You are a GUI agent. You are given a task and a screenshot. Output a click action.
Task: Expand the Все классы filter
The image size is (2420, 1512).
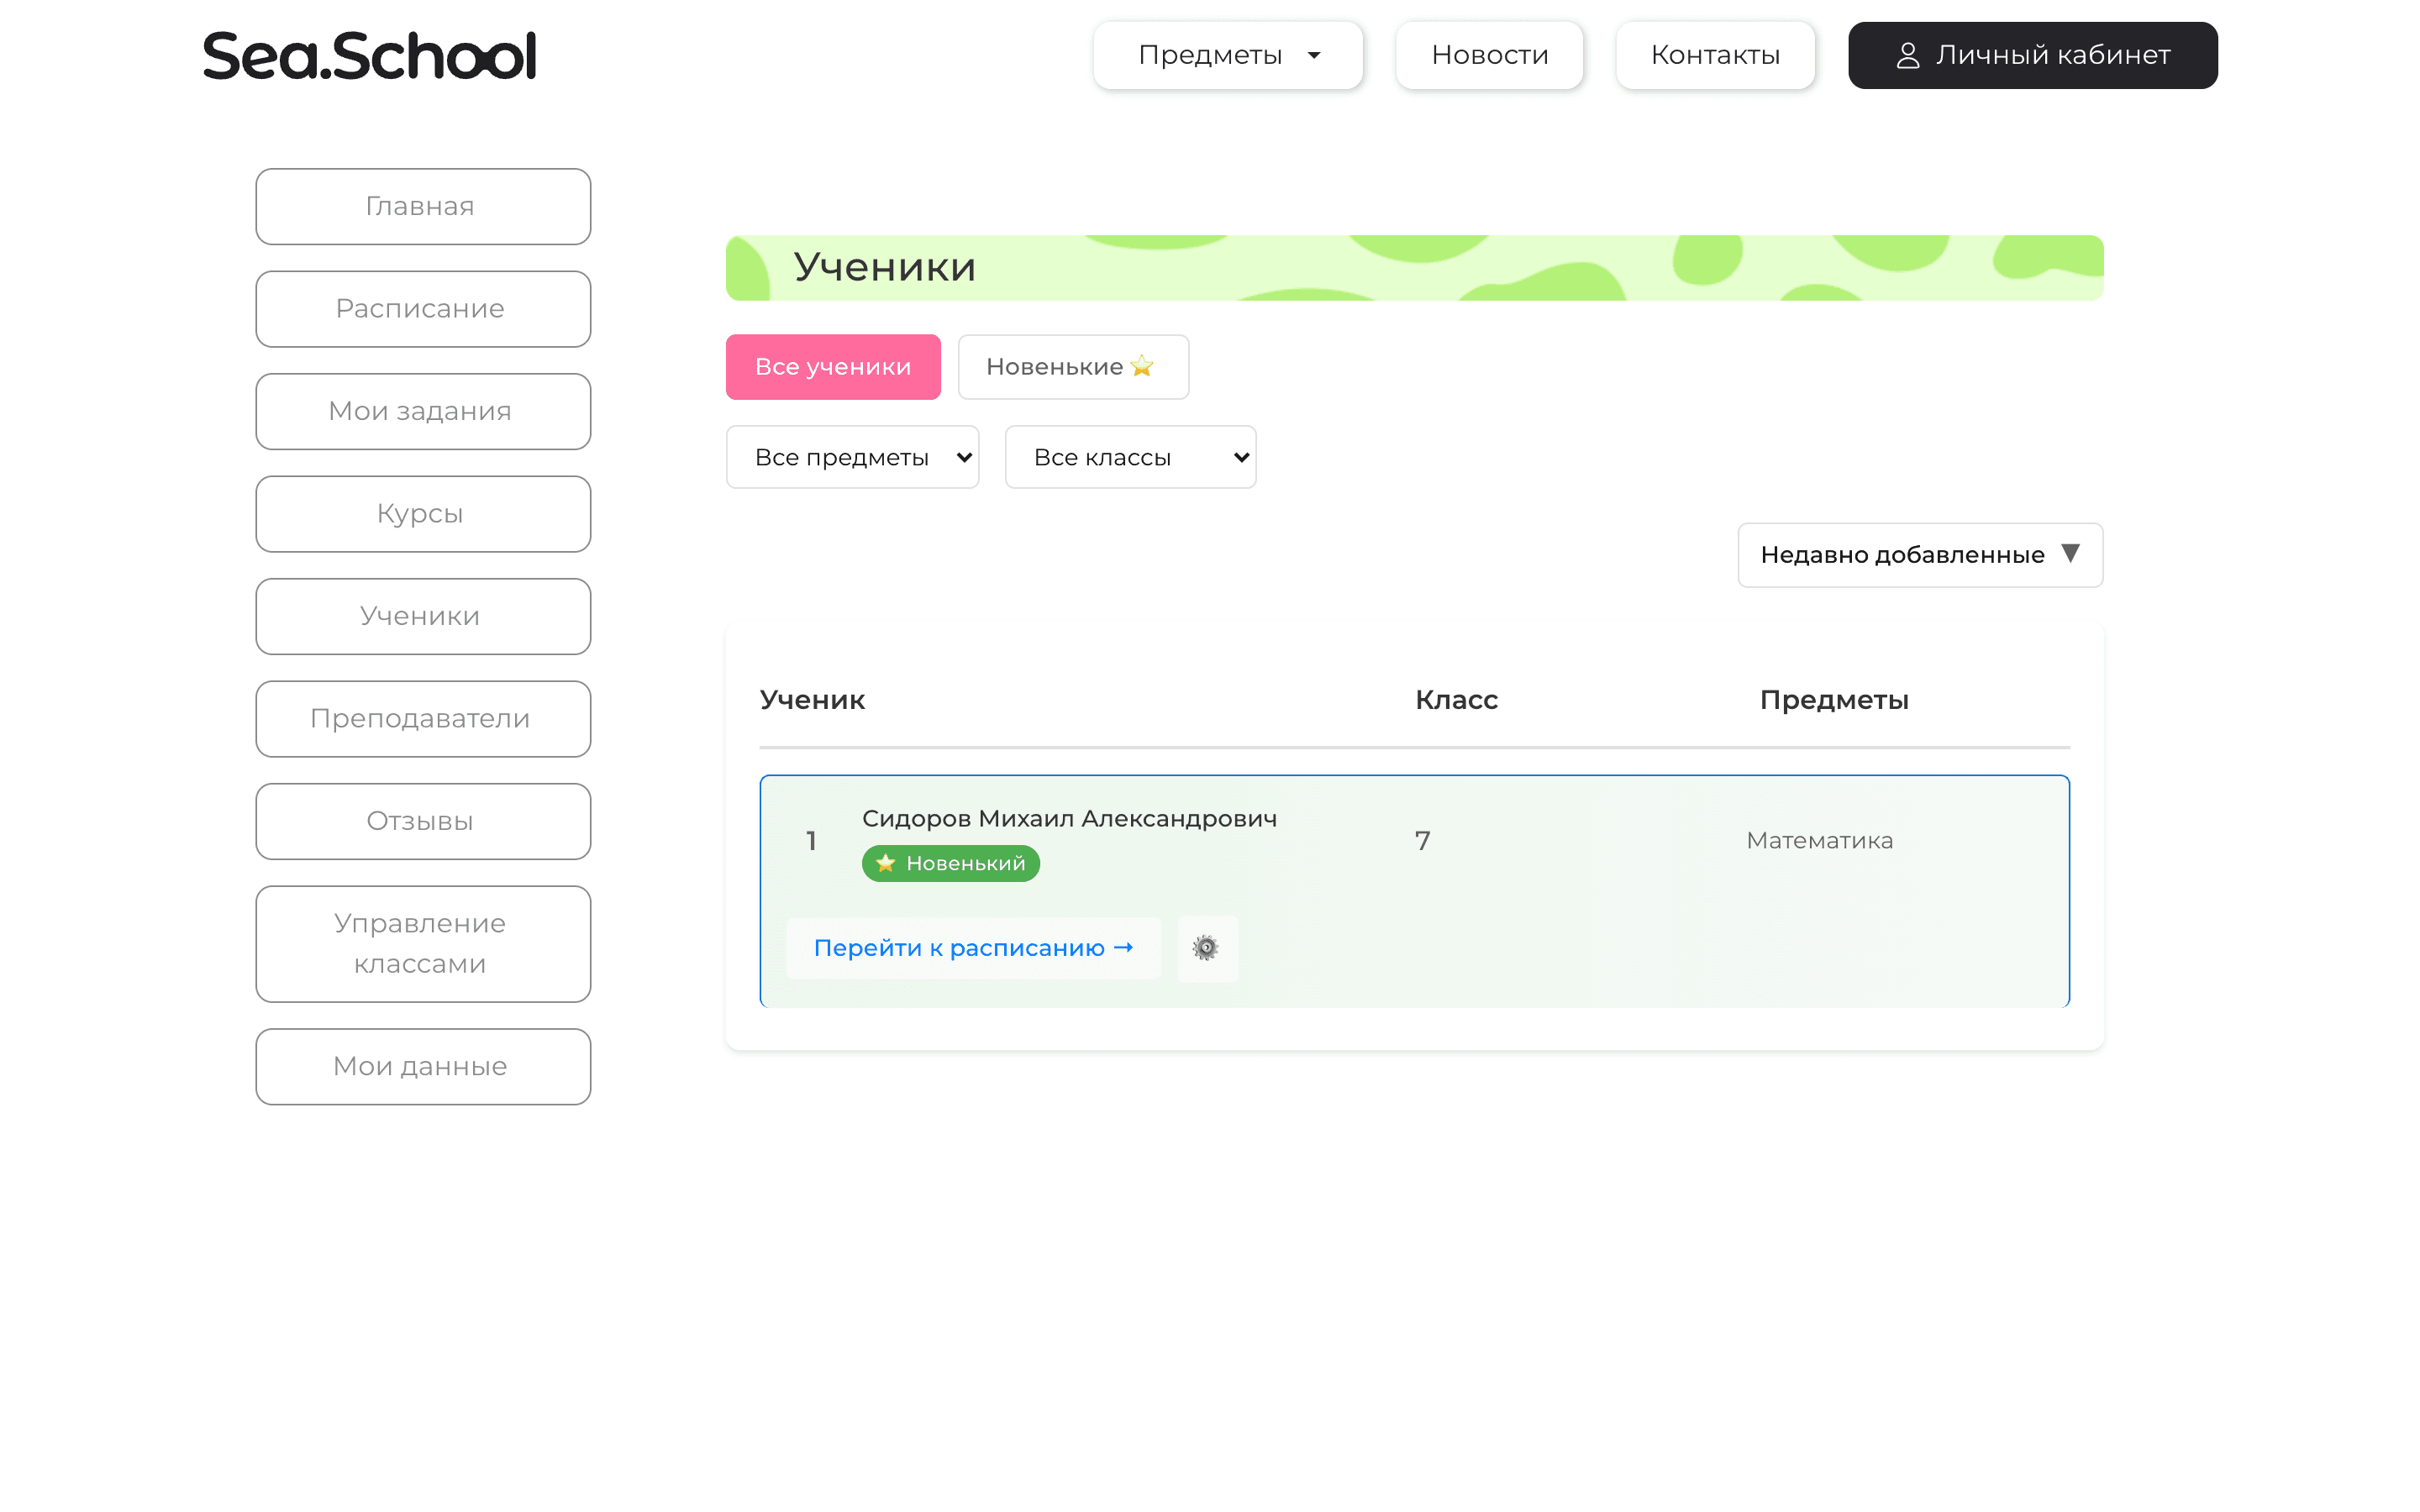1130,457
